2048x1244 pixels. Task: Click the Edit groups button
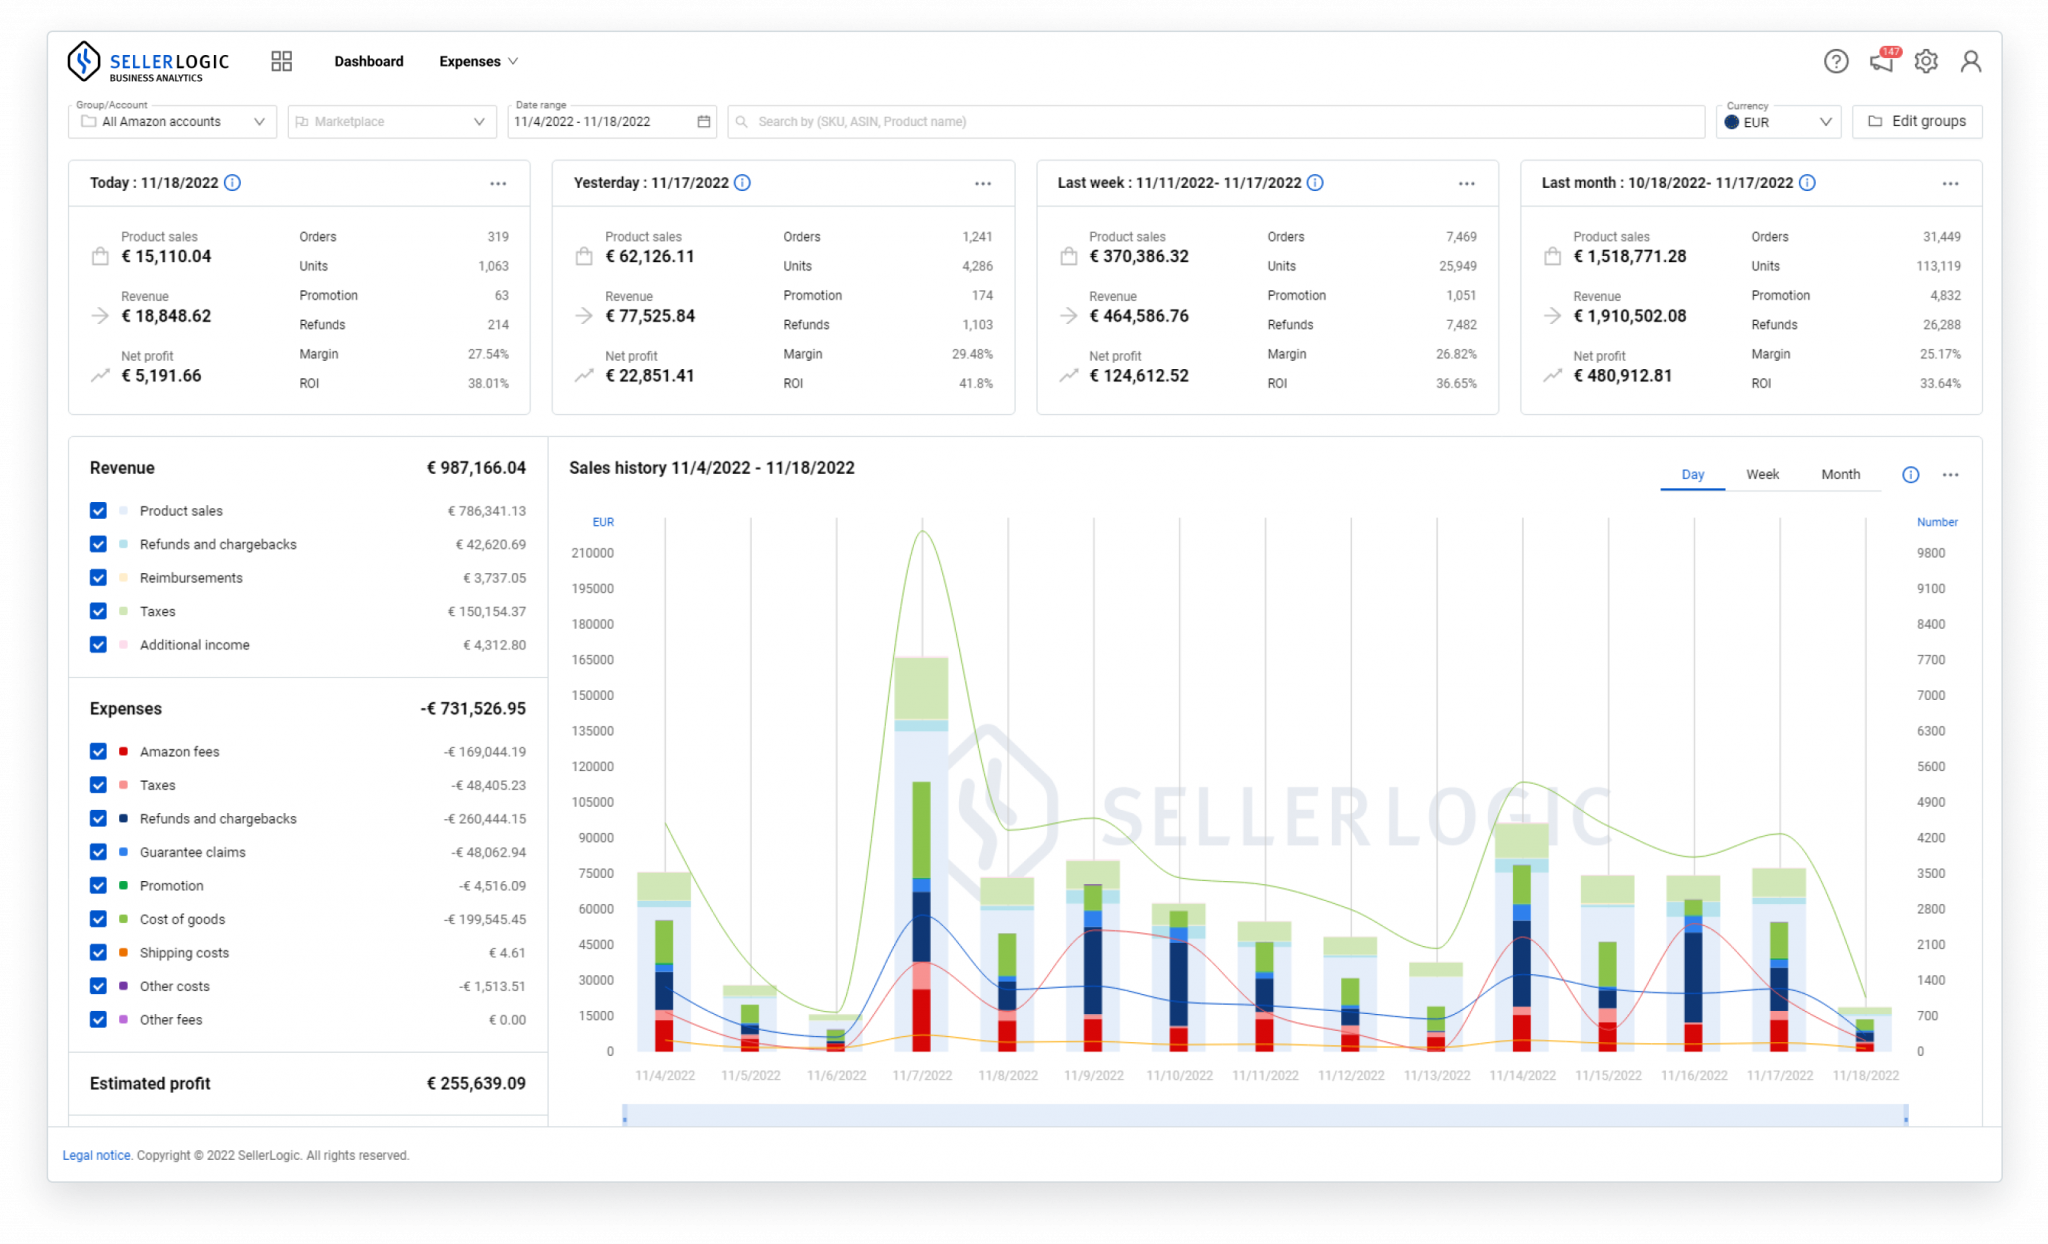(1917, 121)
